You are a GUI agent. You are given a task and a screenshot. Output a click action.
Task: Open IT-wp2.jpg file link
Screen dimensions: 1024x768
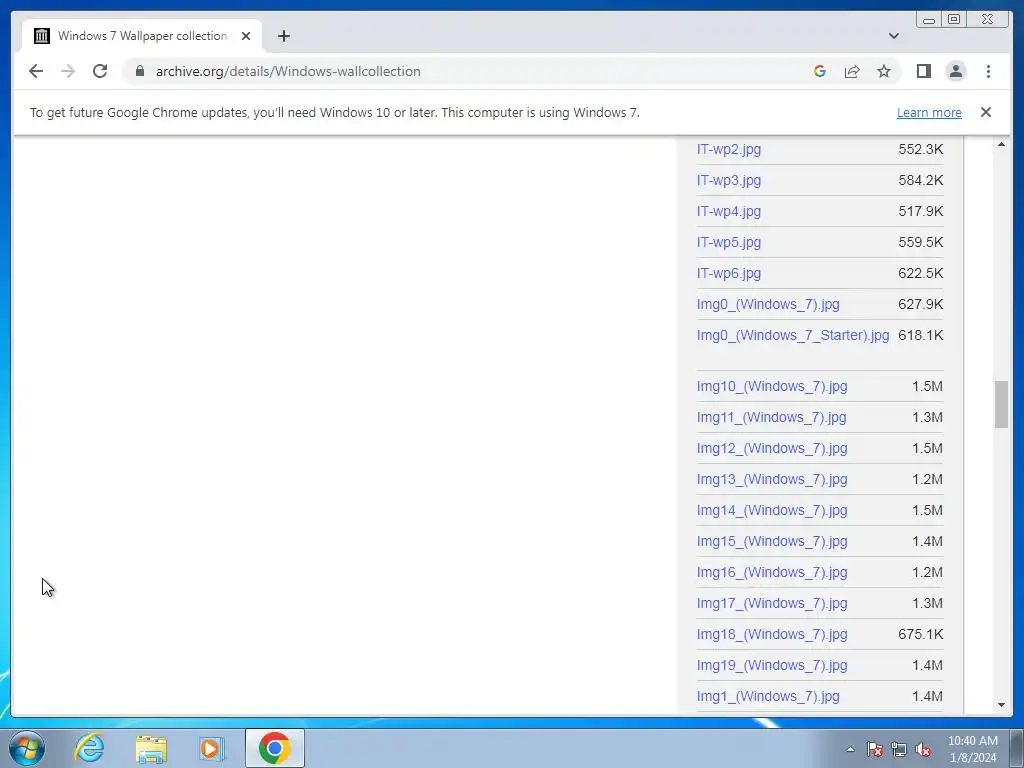729,149
